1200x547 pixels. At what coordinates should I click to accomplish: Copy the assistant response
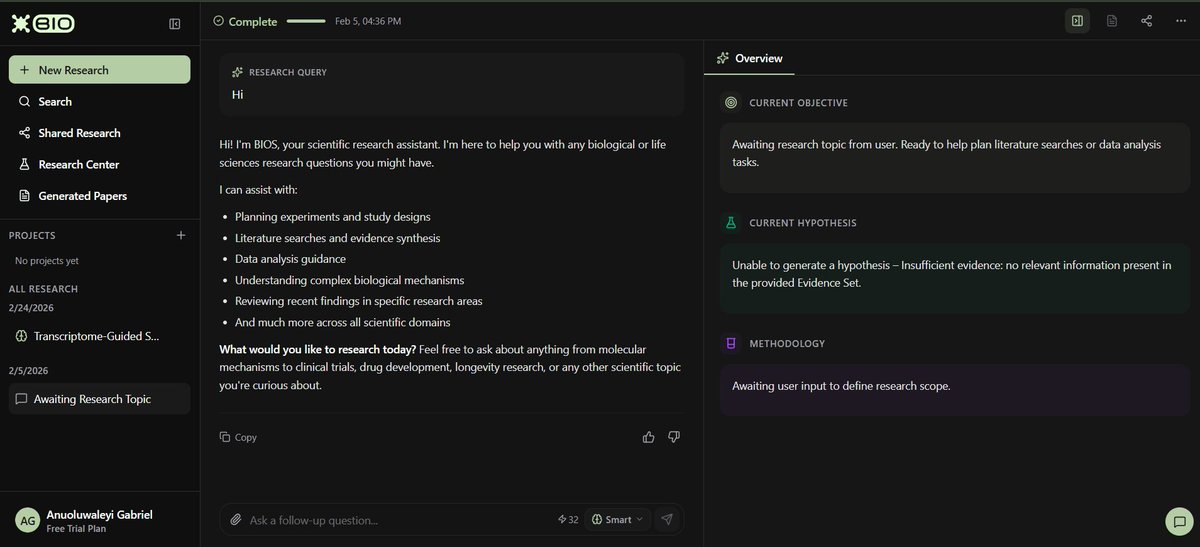point(238,437)
